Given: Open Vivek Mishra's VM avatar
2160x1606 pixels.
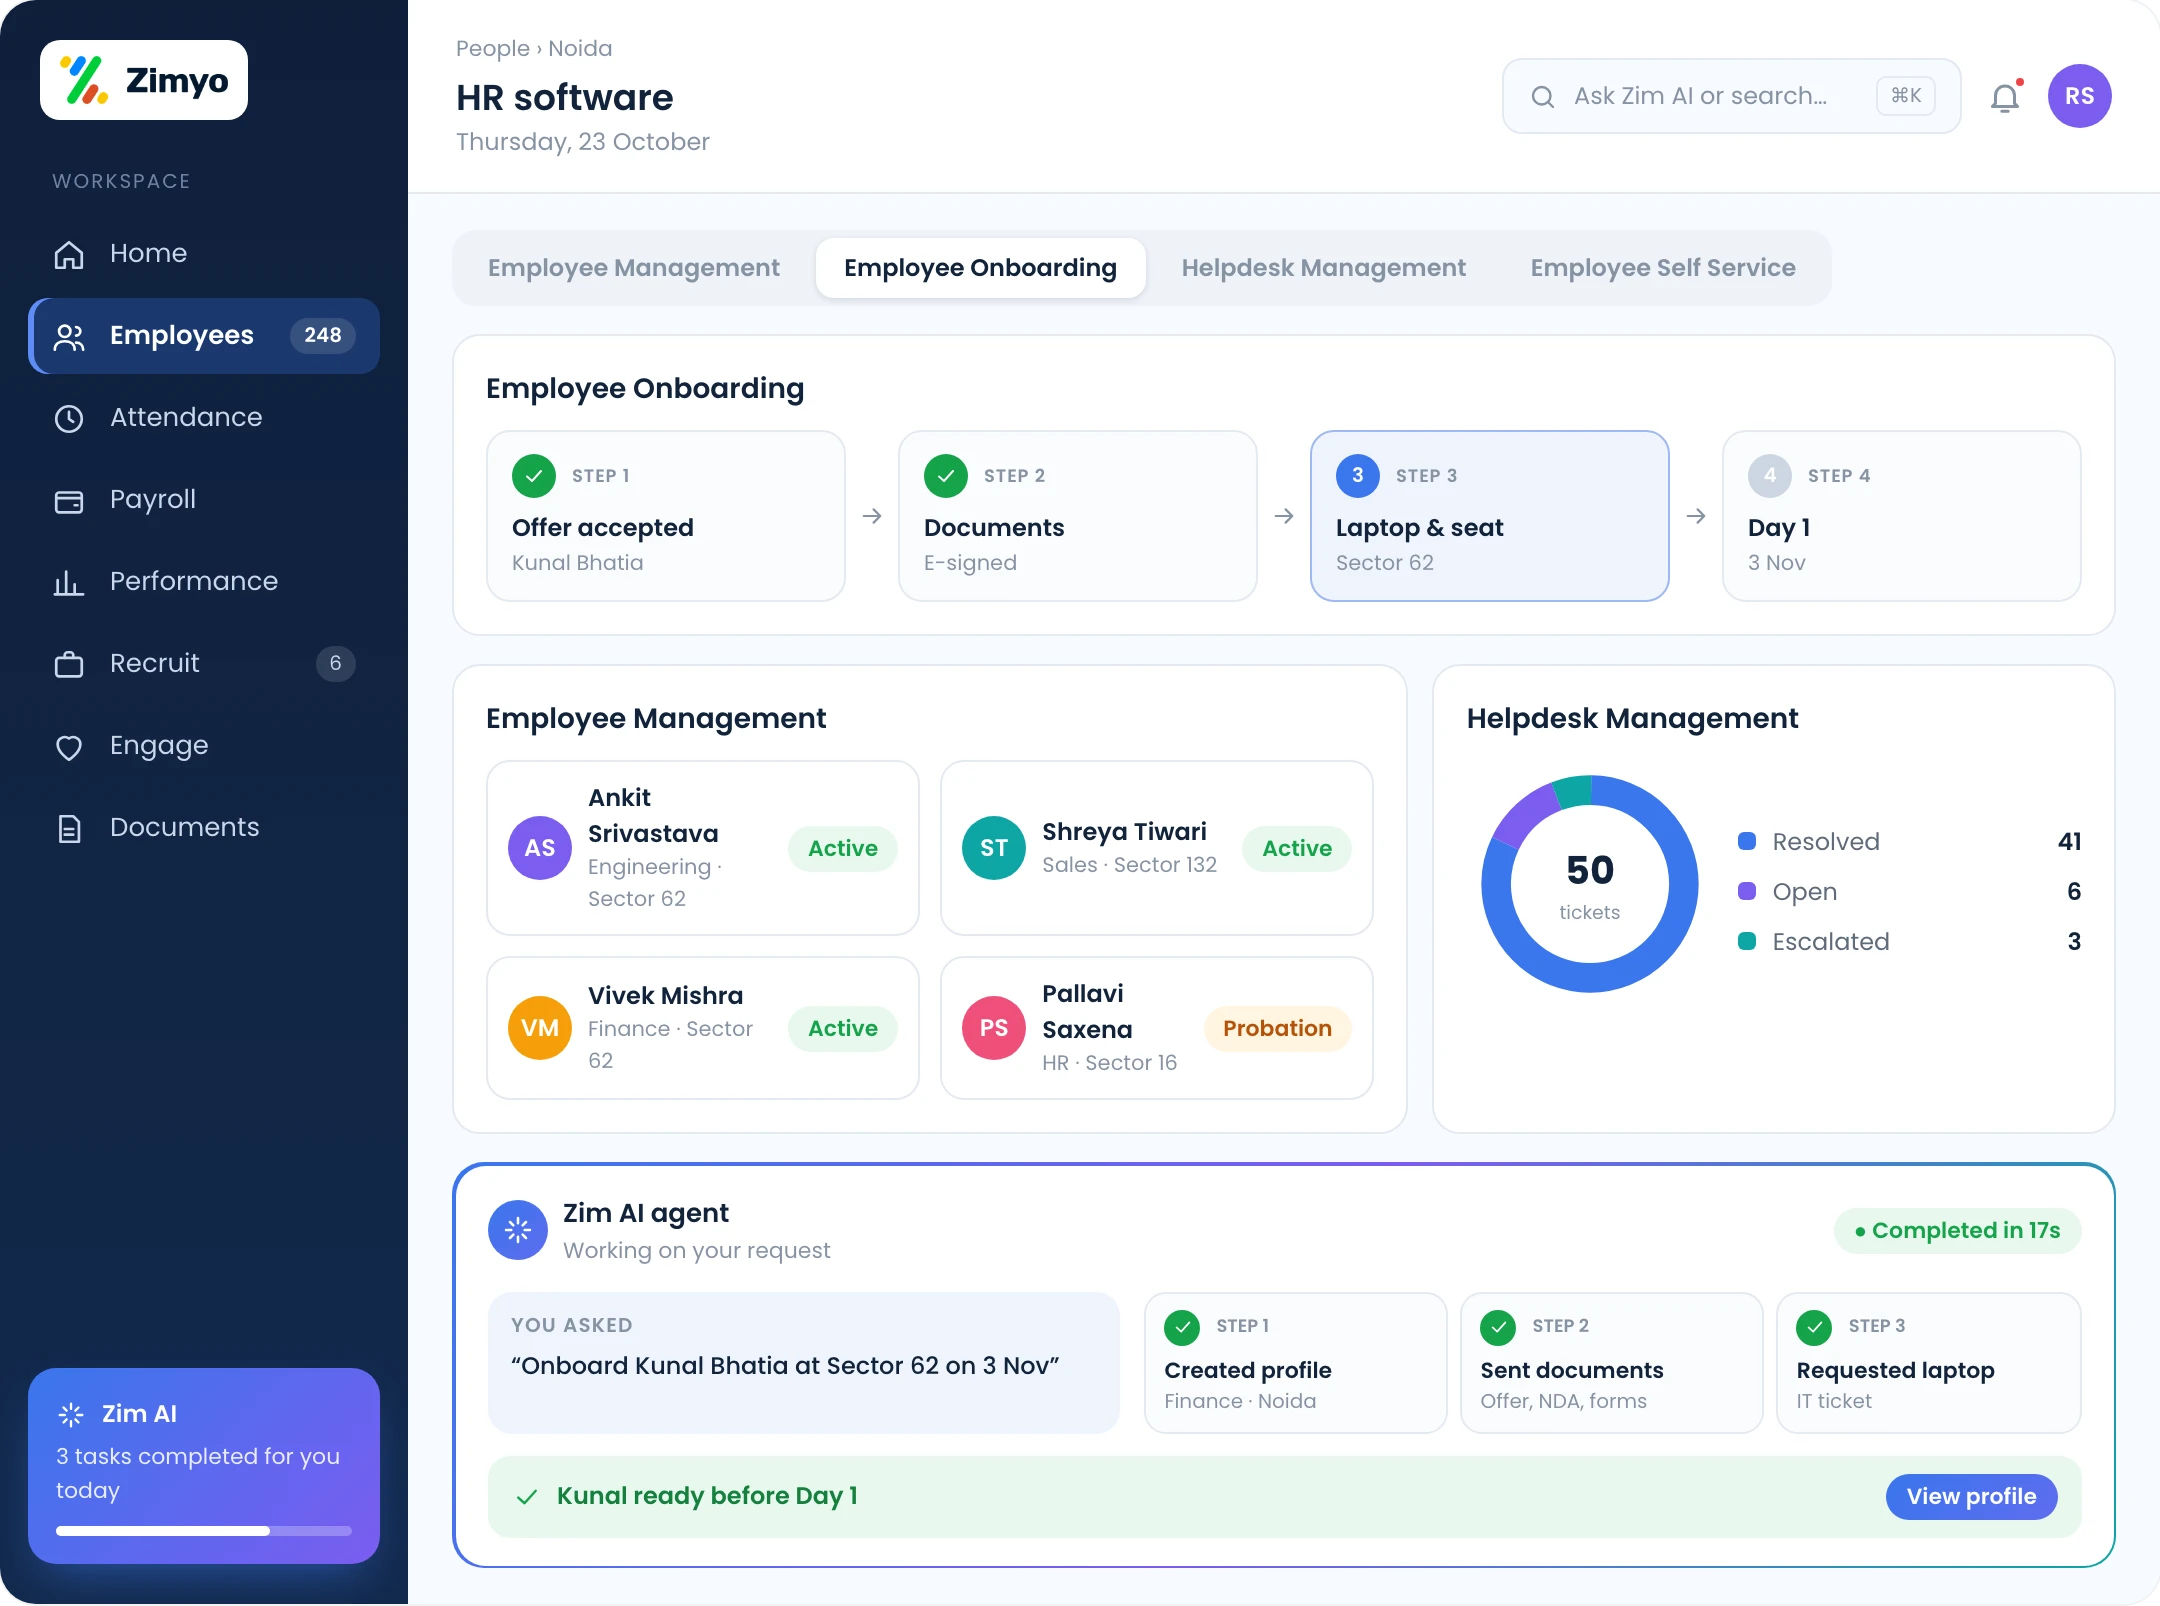Looking at the screenshot, I should [x=540, y=1028].
